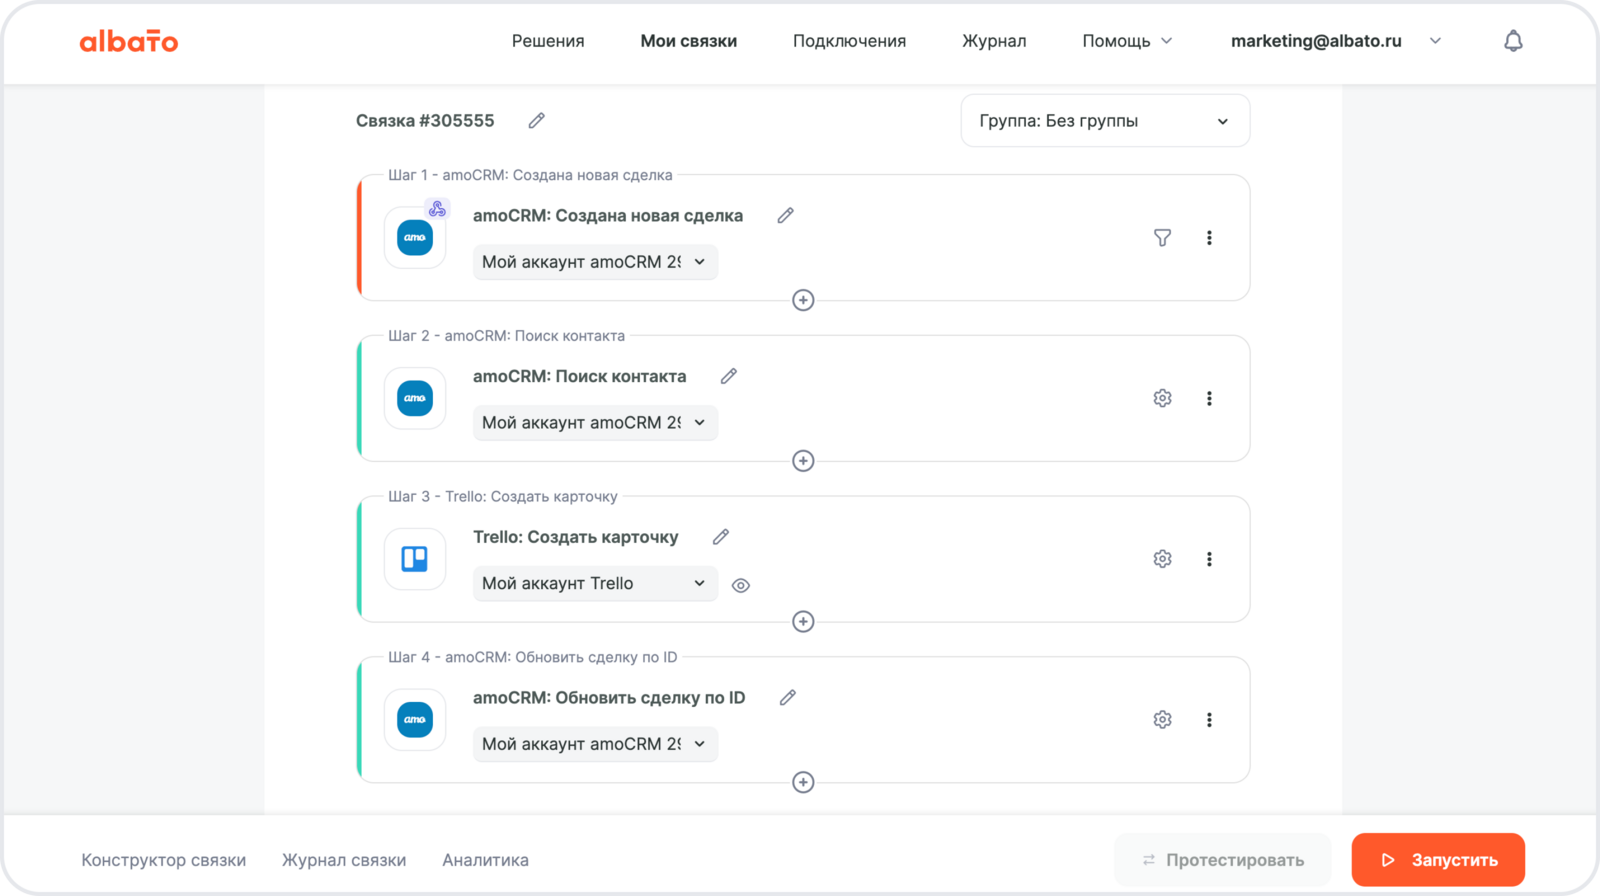Go to the Подключения menu item
The height and width of the screenshot is (896, 1600).
849,41
